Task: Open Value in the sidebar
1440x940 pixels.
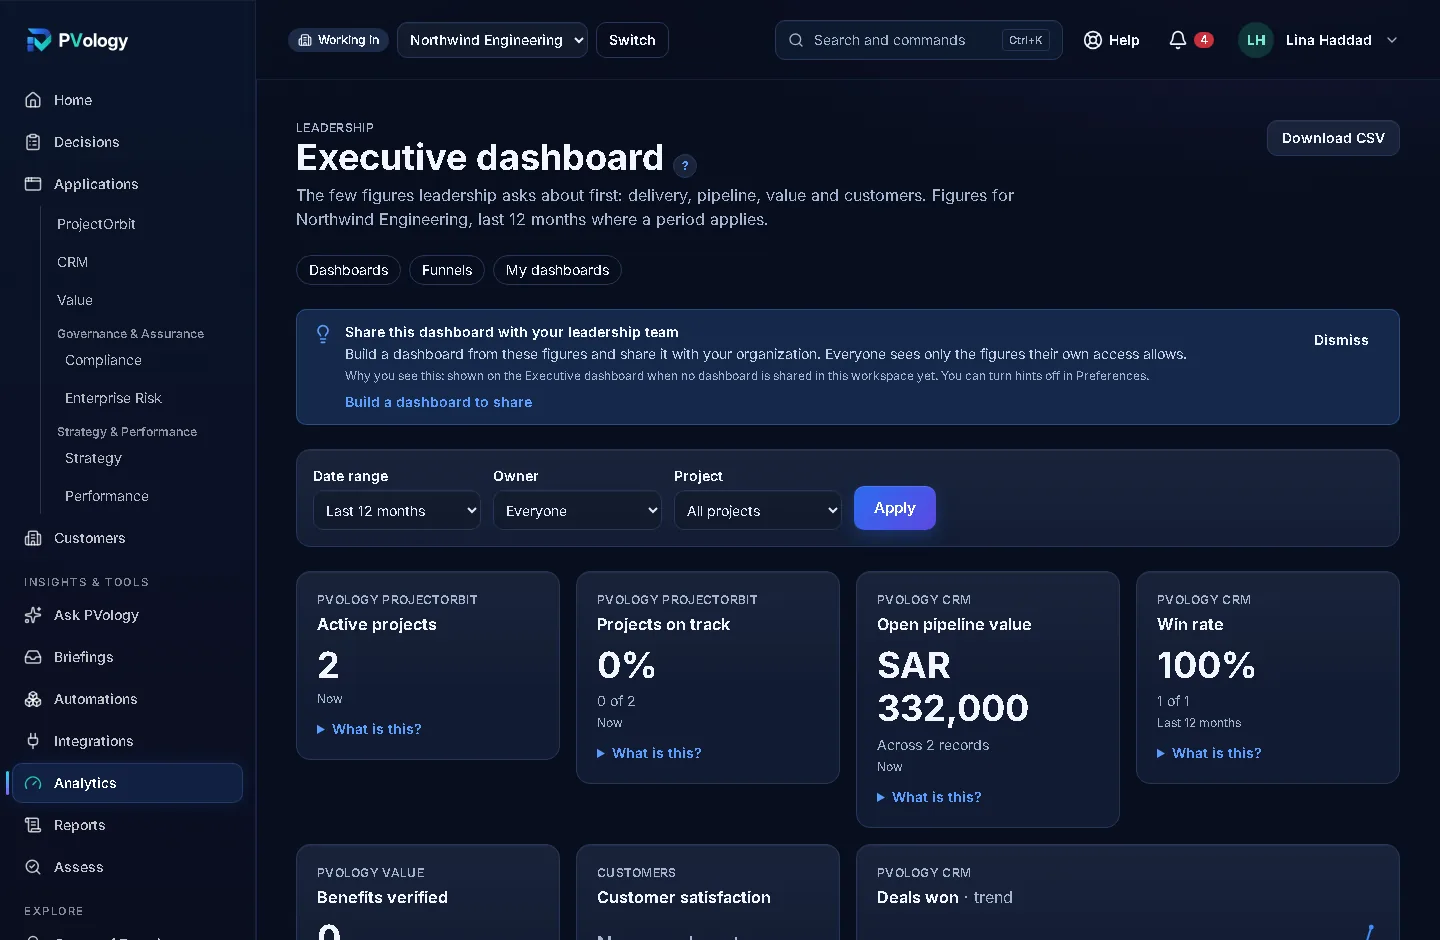Action: [75, 300]
